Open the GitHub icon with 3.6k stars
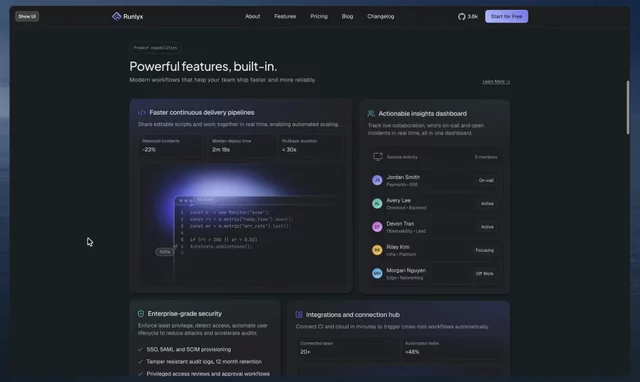The image size is (640, 382). [462, 17]
